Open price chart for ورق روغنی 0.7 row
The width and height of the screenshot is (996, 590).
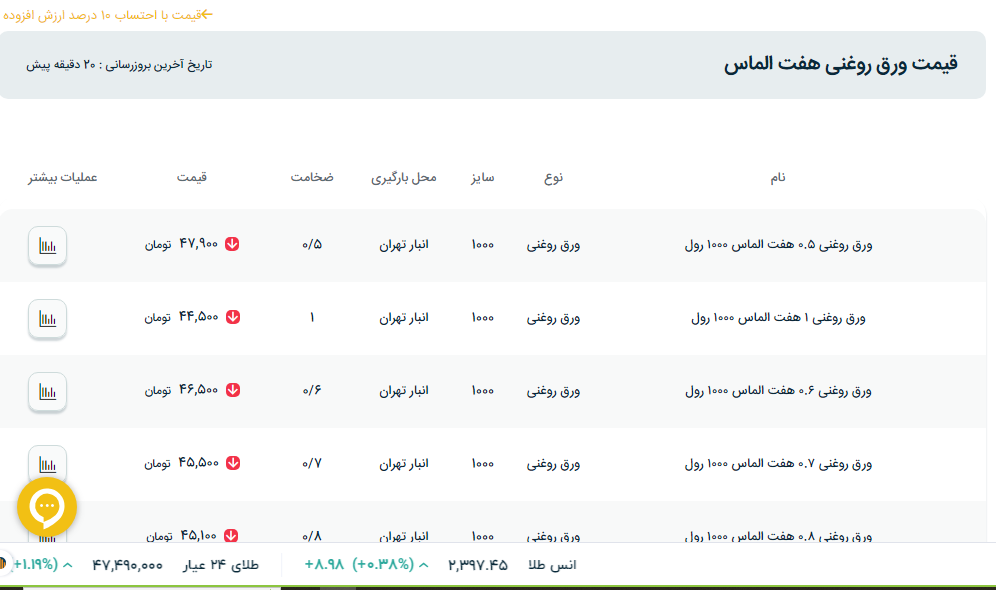(x=47, y=463)
